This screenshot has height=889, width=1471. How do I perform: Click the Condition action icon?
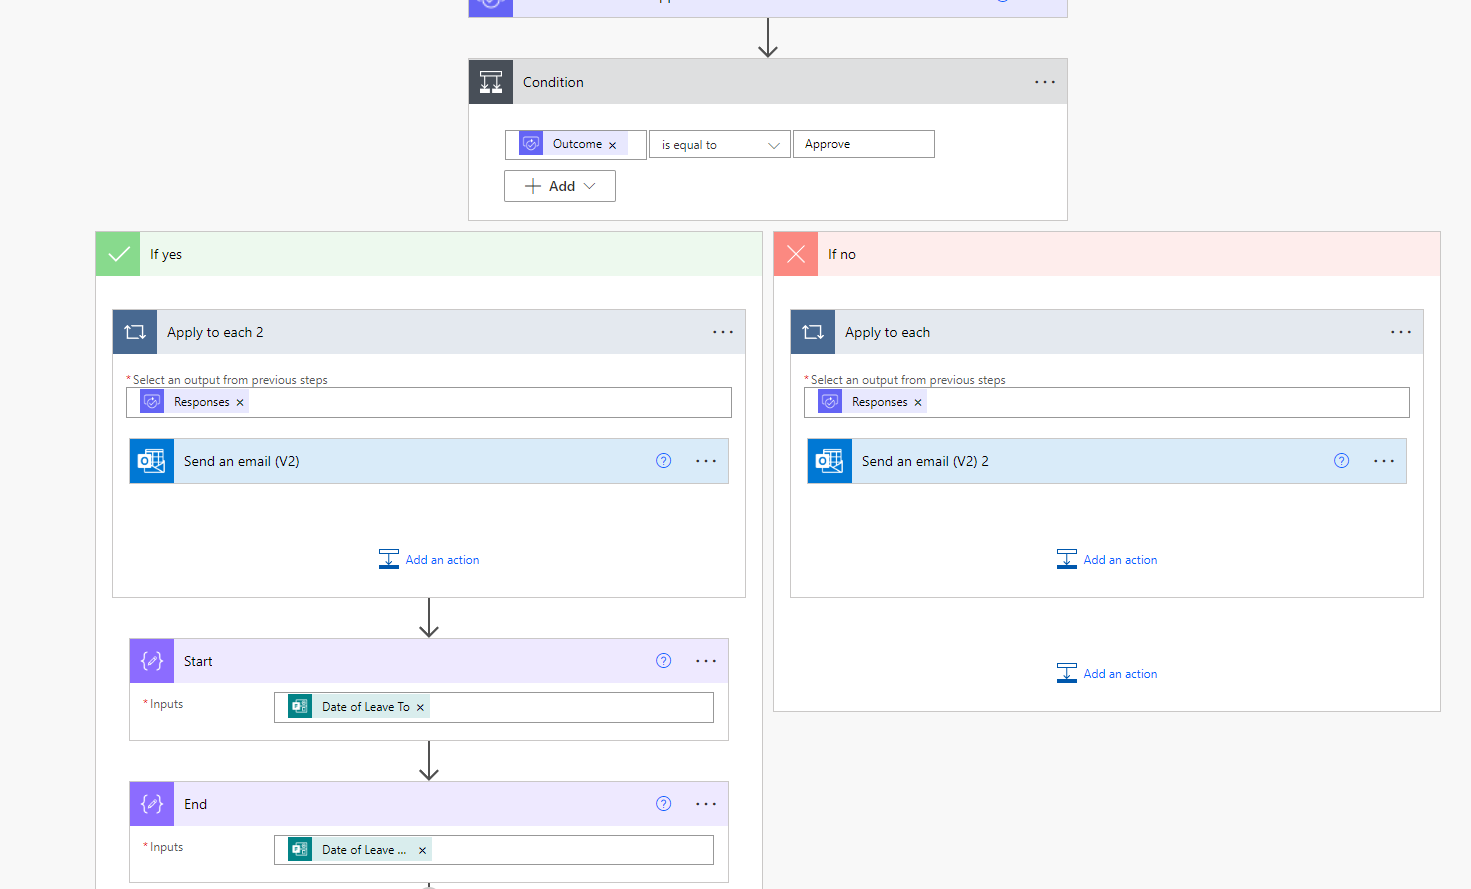pos(490,81)
